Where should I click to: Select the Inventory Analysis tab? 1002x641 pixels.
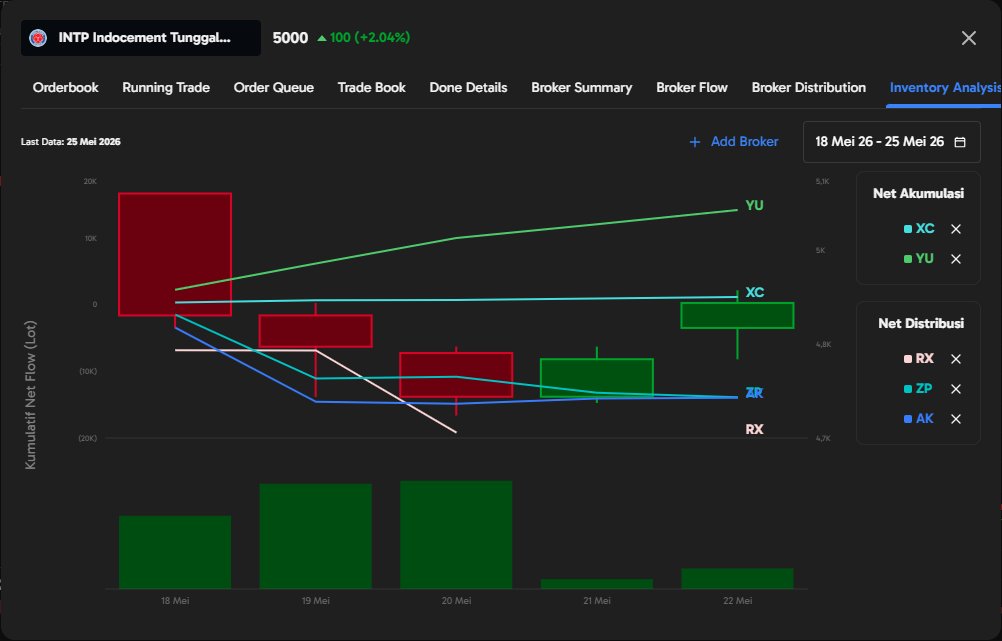[x=946, y=88]
